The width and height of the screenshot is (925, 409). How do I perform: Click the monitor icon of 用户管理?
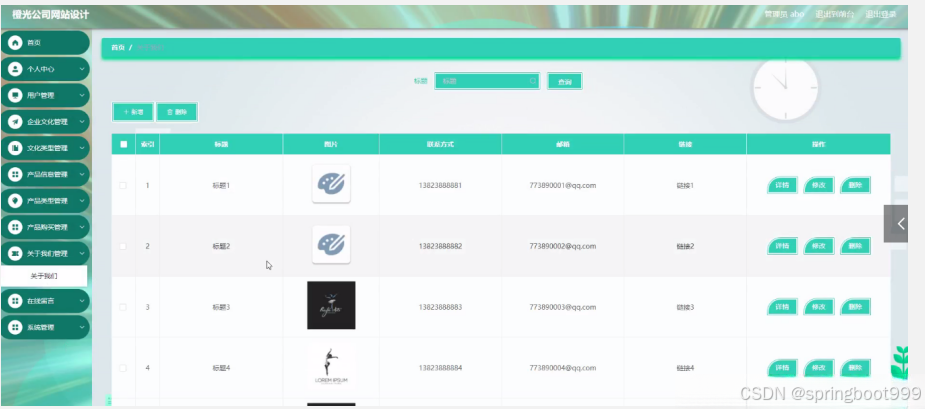coord(15,95)
